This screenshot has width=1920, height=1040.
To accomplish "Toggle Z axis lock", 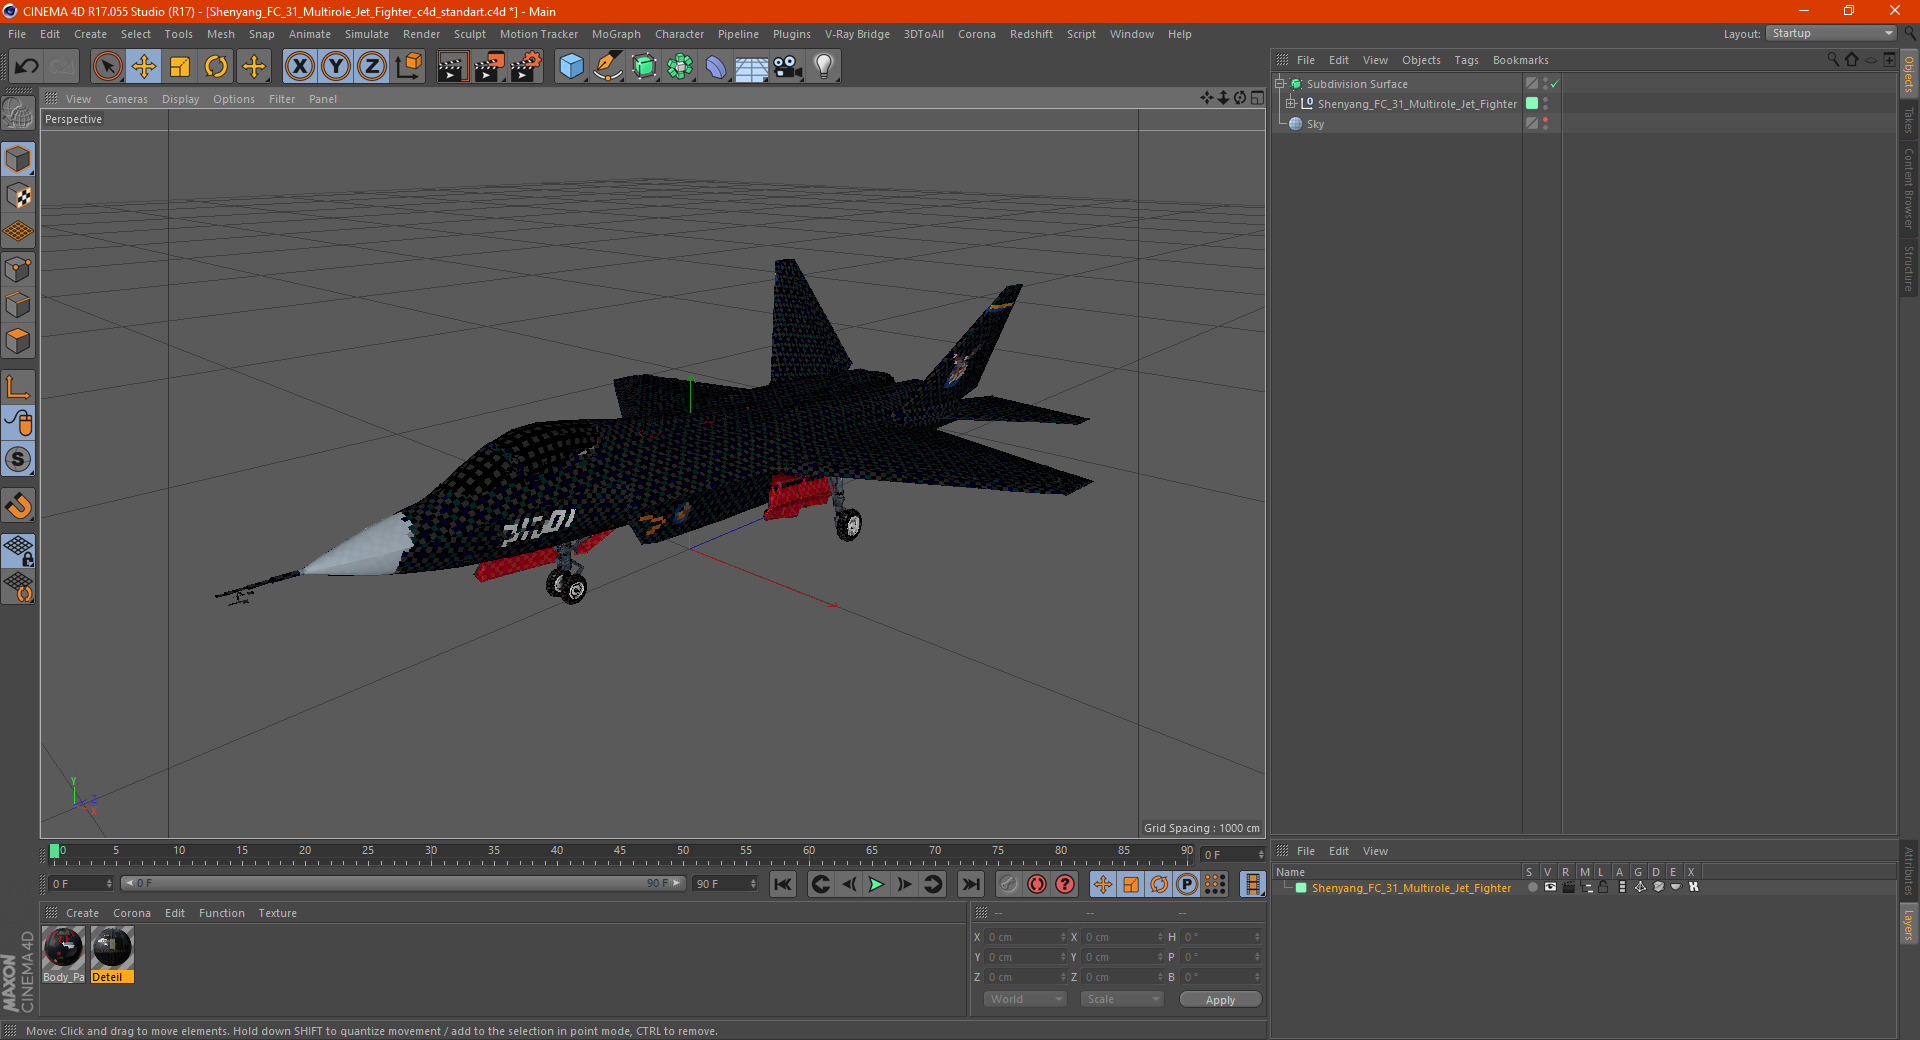I will pyautogui.click(x=372, y=67).
